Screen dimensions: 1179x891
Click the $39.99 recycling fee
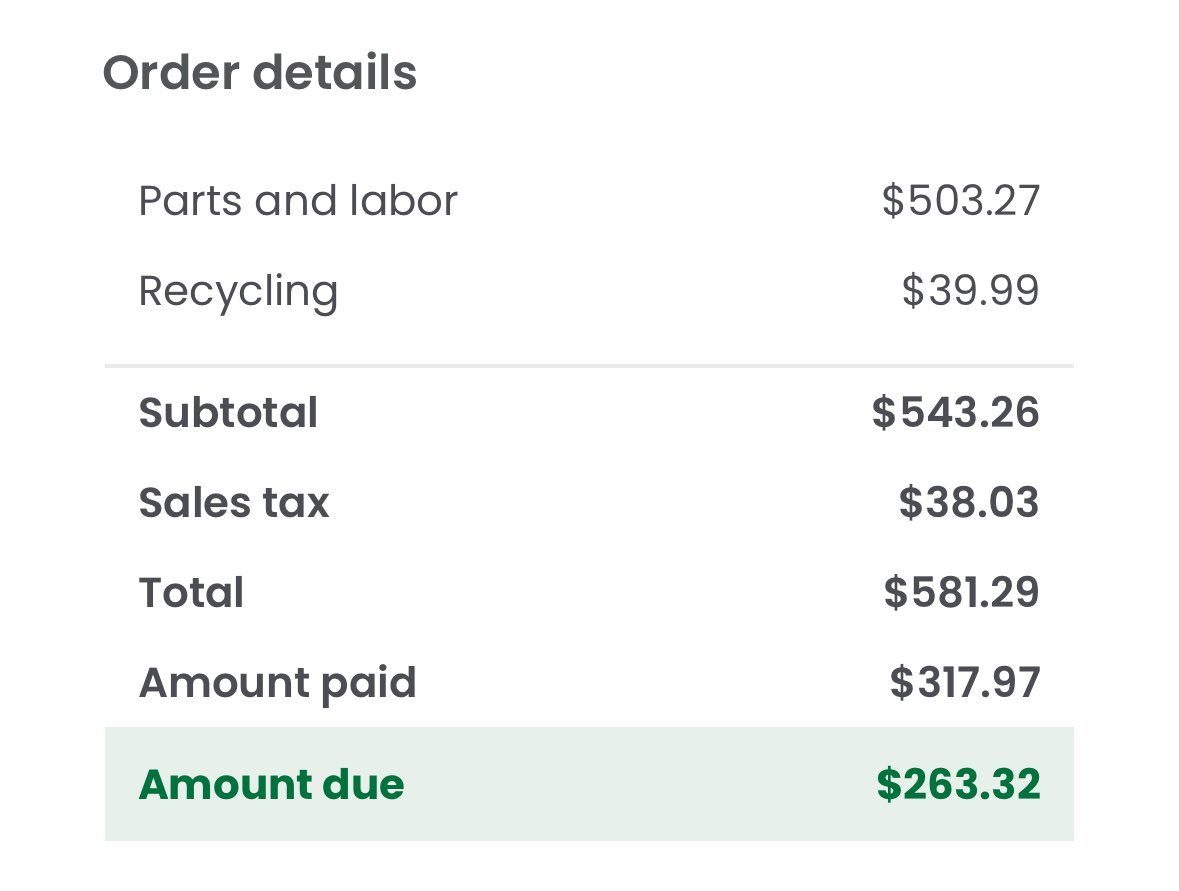pos(970,290)
